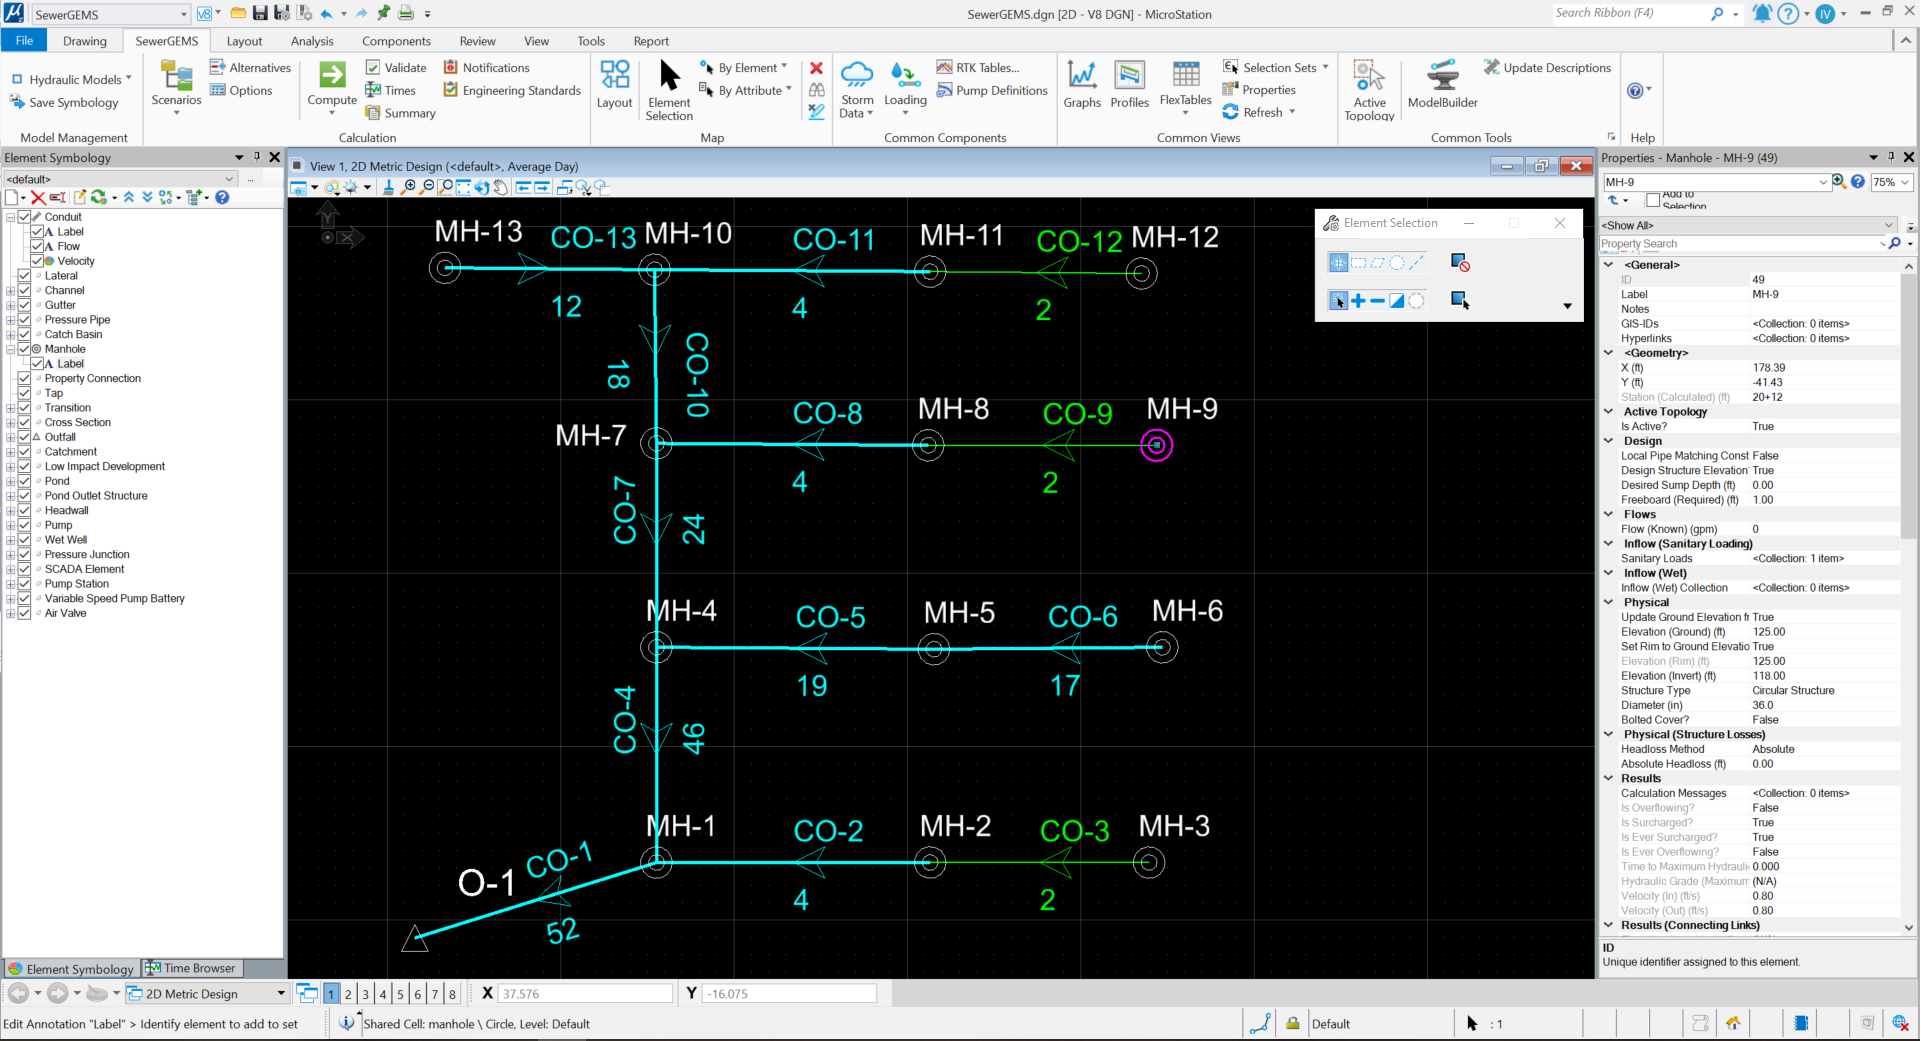
Task: Click the X coordinate input field
Action: click(x=585, y=994)
